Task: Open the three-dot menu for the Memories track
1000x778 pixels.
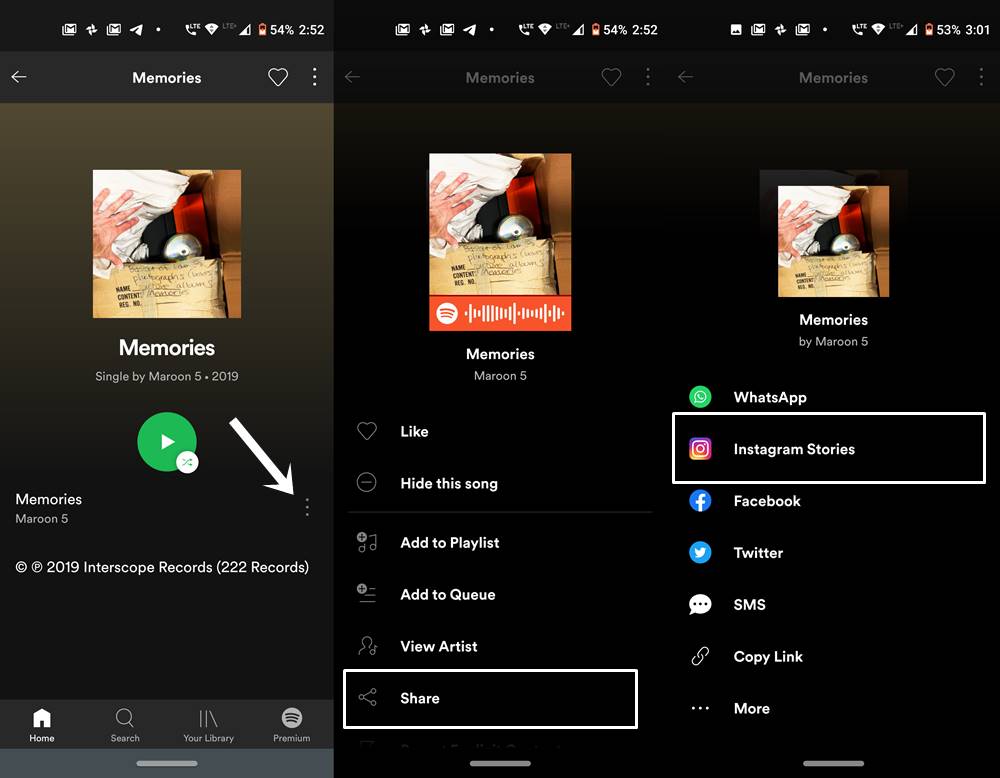Action: coord(307,508)
